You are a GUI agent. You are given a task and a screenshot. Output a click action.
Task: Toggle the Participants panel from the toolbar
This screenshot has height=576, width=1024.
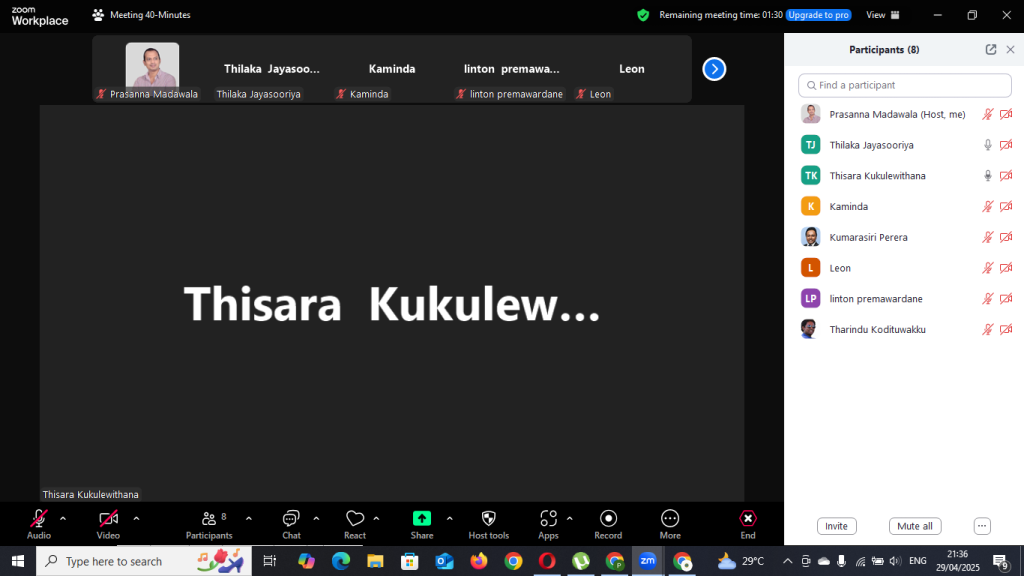click(209, 524)
